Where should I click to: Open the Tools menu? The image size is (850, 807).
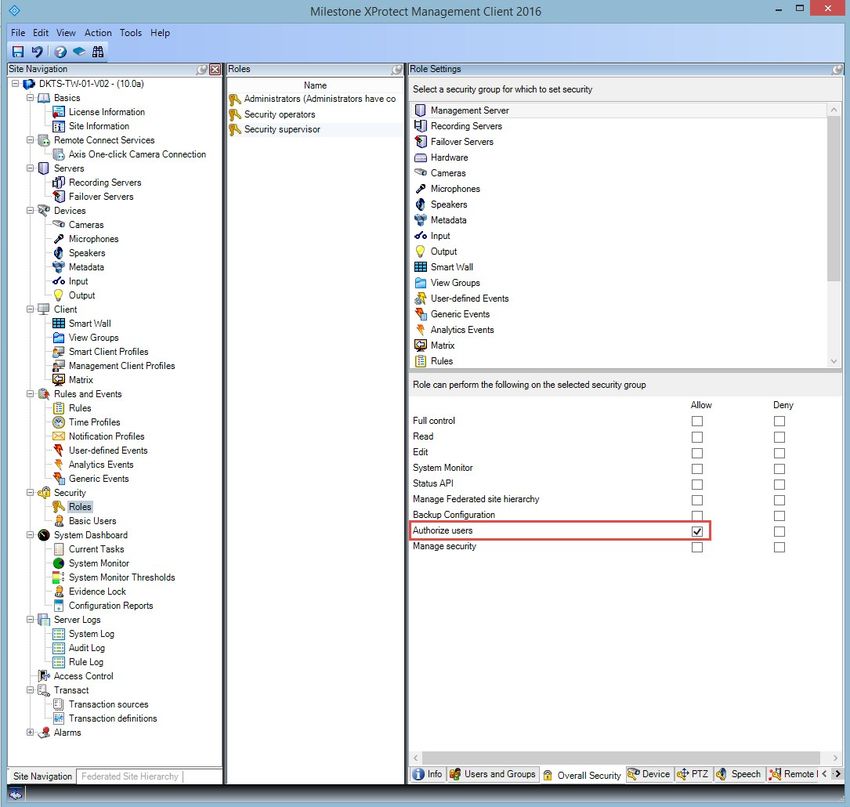tap(131, 33)
